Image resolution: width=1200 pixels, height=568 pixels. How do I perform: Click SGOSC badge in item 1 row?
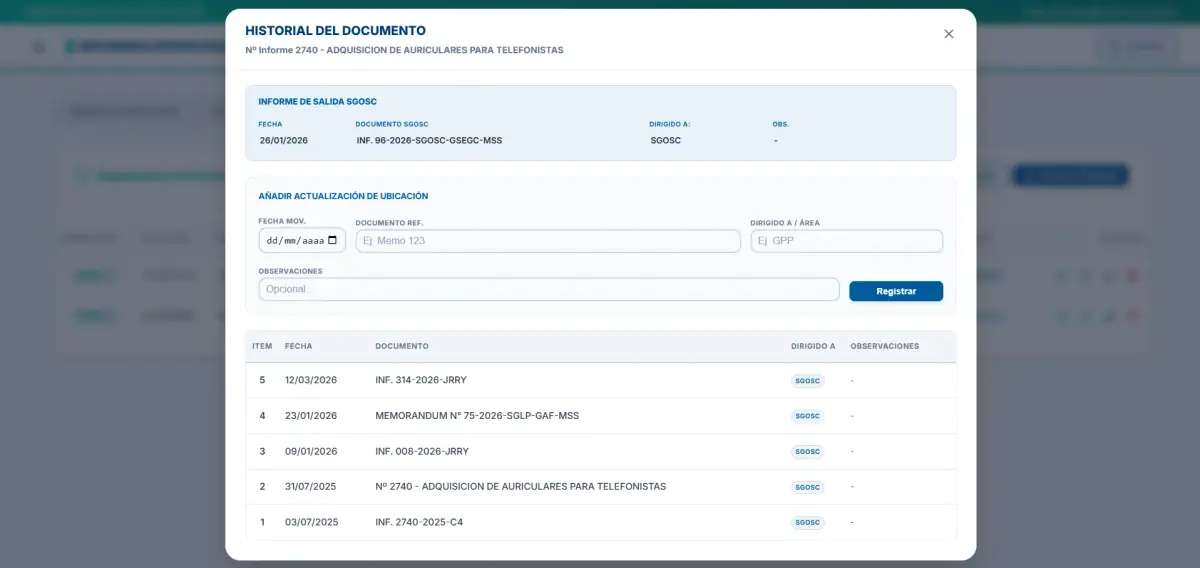pyautogui.click(x=807, y=523)
